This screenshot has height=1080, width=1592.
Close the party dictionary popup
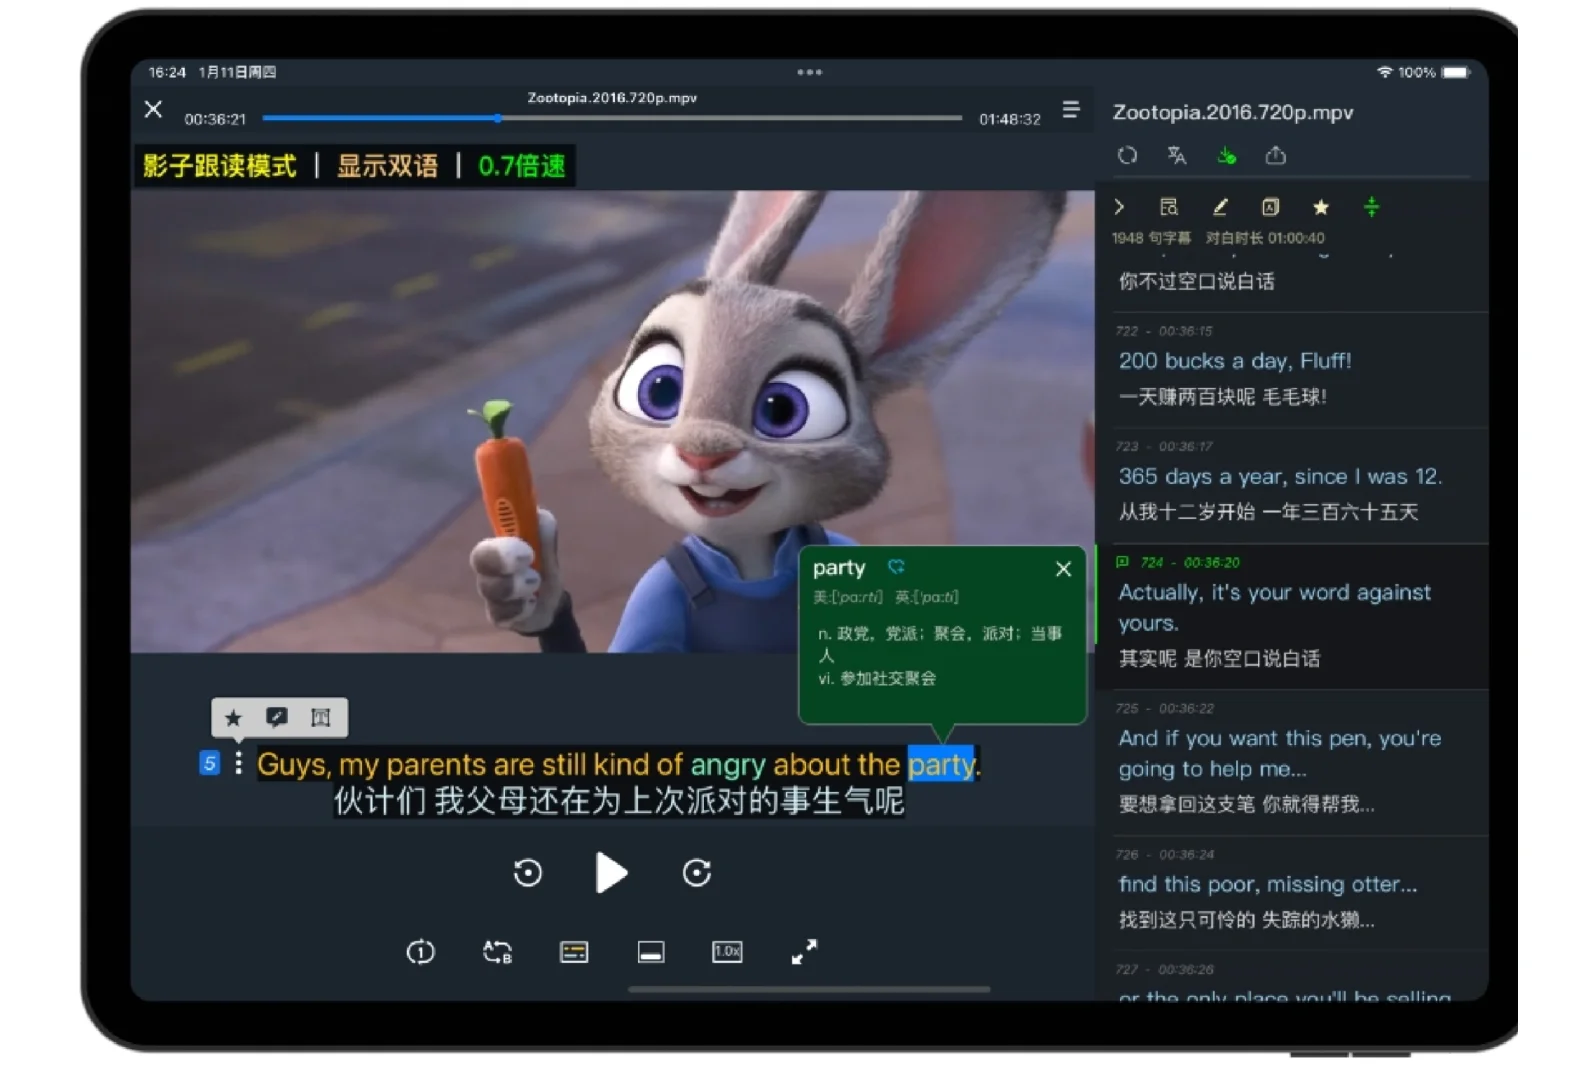click(x=1063, y=569)
